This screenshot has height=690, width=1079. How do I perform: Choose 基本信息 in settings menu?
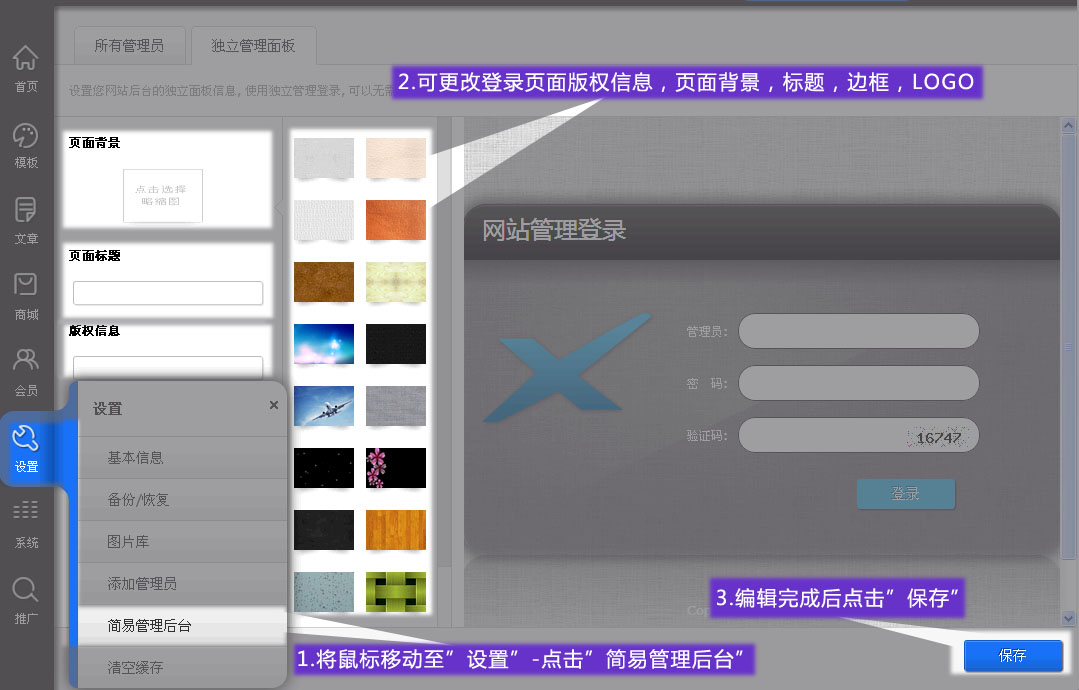pos(135,458)
